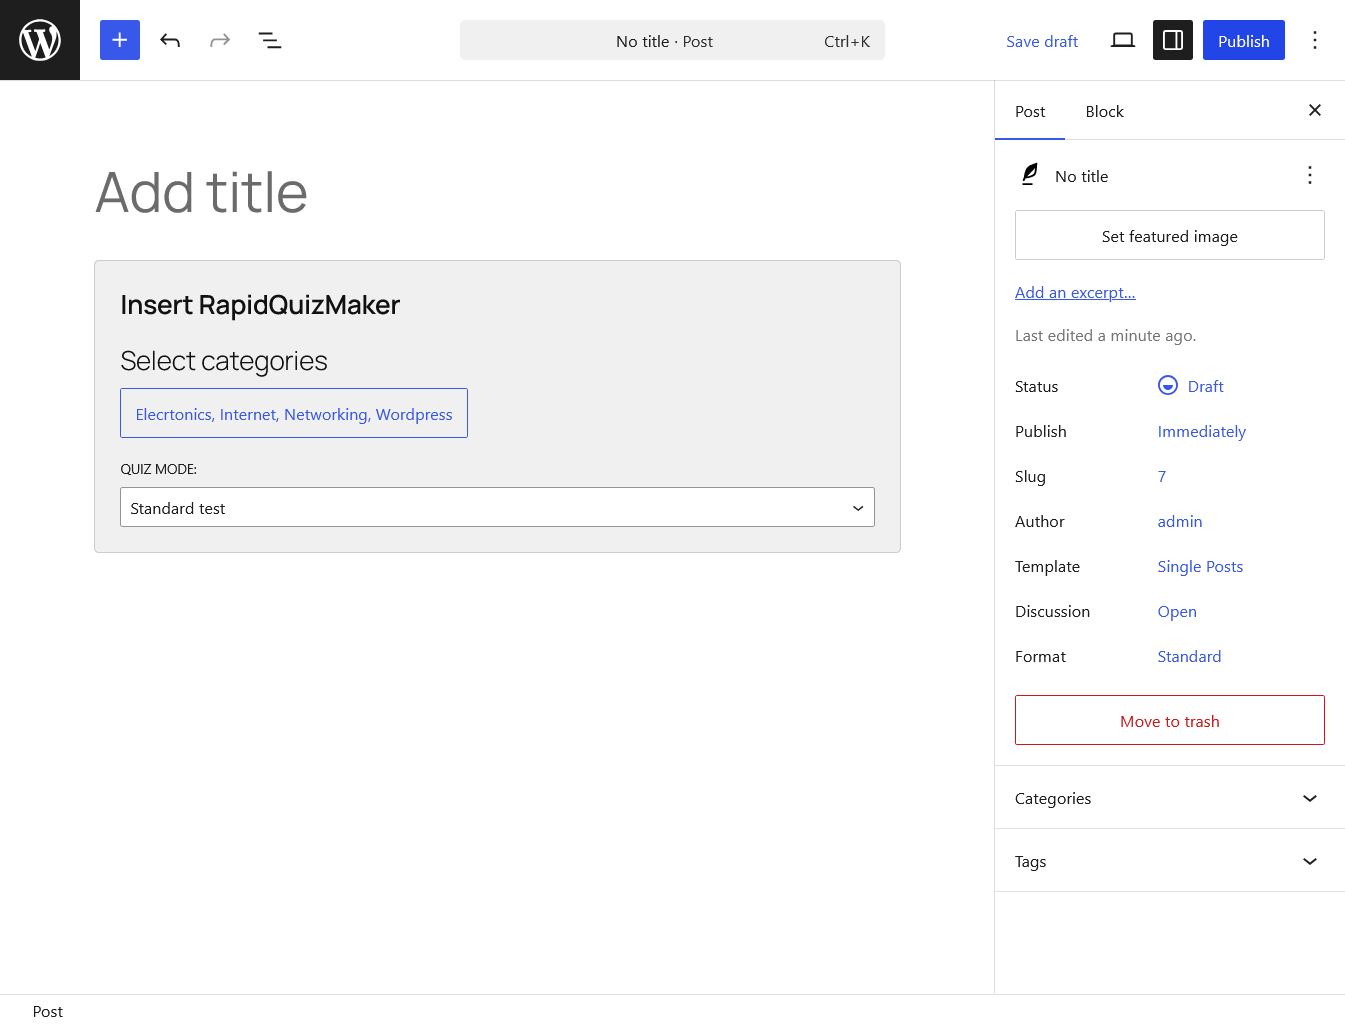This screenshot has width=1345, height=1025.
Task: Edit the slug value 7
Action: click(1162, 476)
